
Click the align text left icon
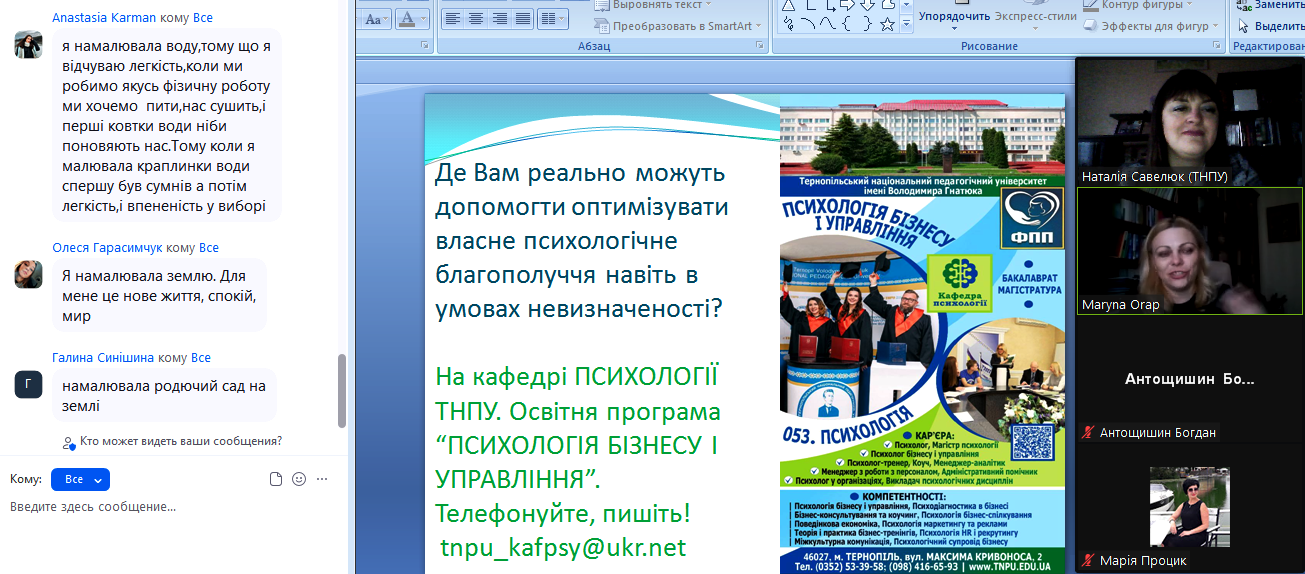[453, 19]
